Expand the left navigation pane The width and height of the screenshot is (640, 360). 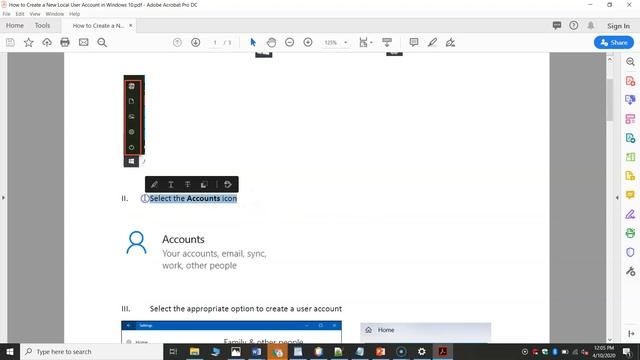[3, 198]
